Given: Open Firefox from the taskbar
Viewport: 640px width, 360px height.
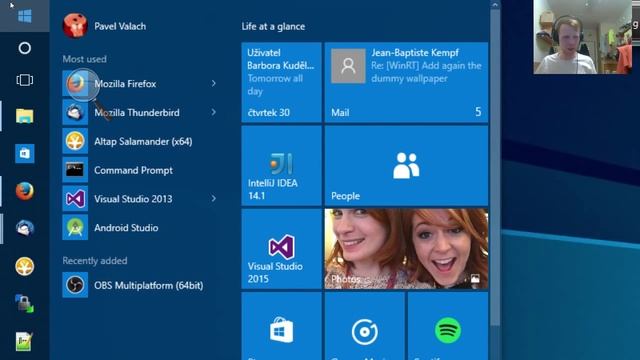Looking at the screenshot, I should pos(24,191).
